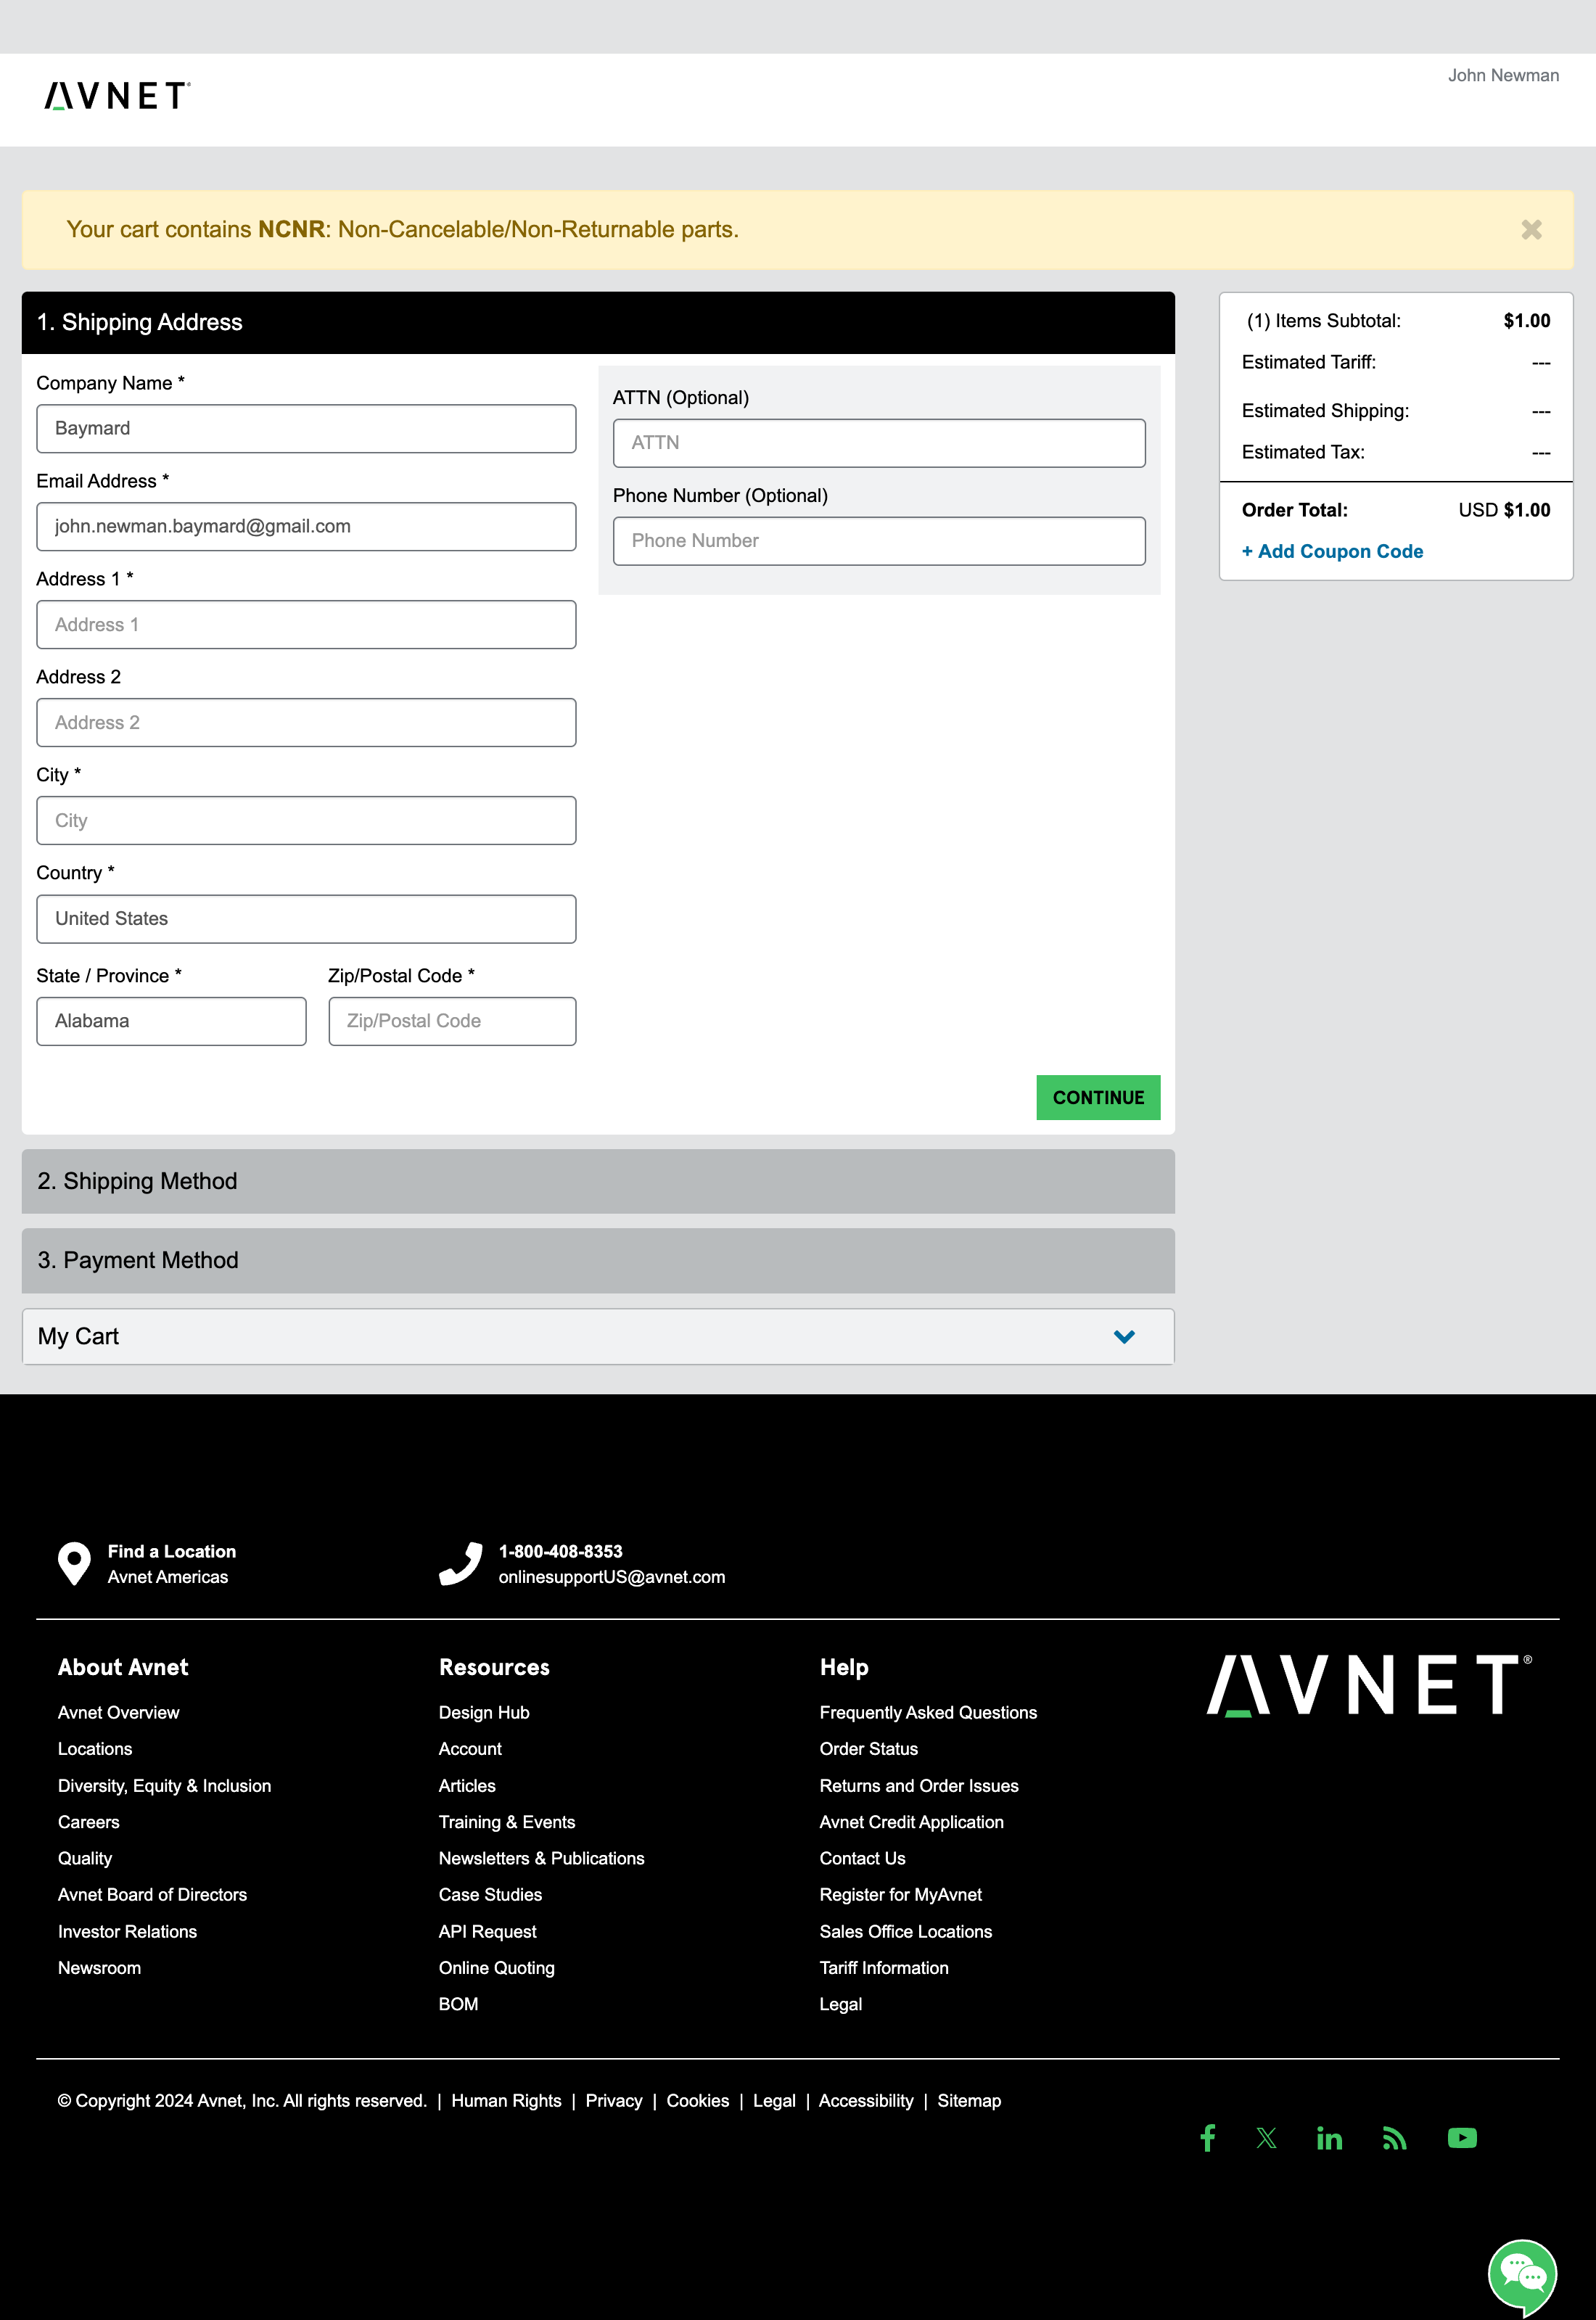The height and width of the screenshot is (2320, 1596).
Task: Open the State / Province dropdown
Action: 171,1021
